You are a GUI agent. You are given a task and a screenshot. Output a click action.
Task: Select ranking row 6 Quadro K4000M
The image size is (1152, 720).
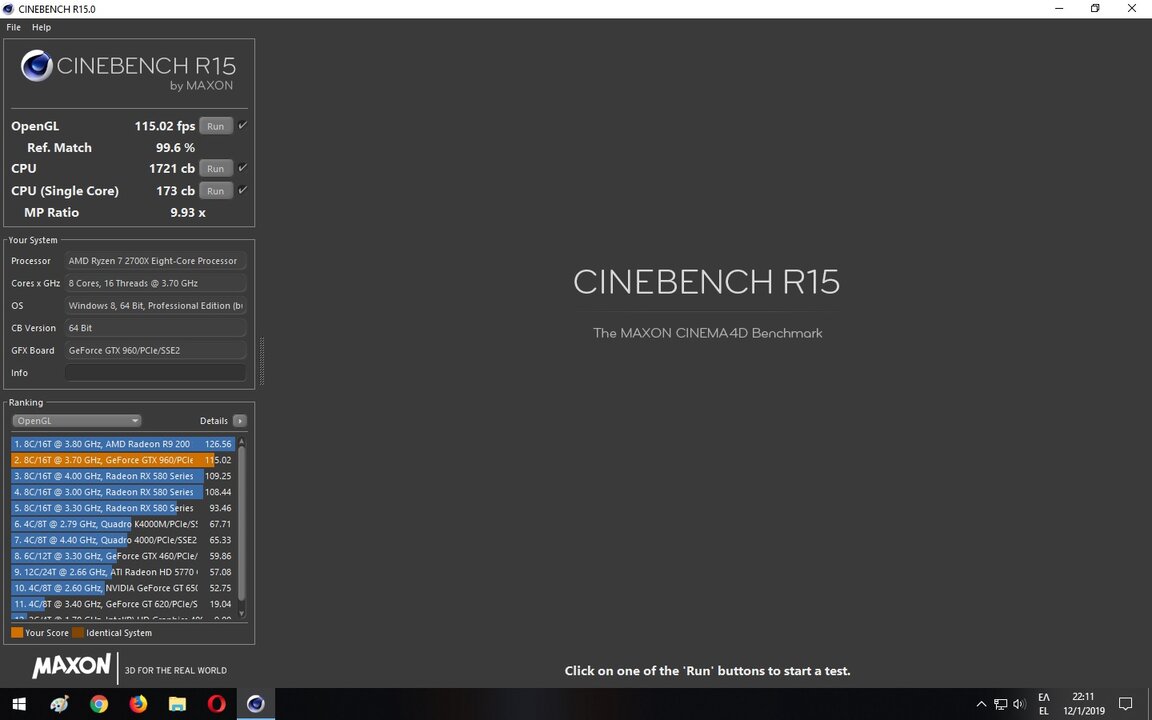click(x=123, y=524)
